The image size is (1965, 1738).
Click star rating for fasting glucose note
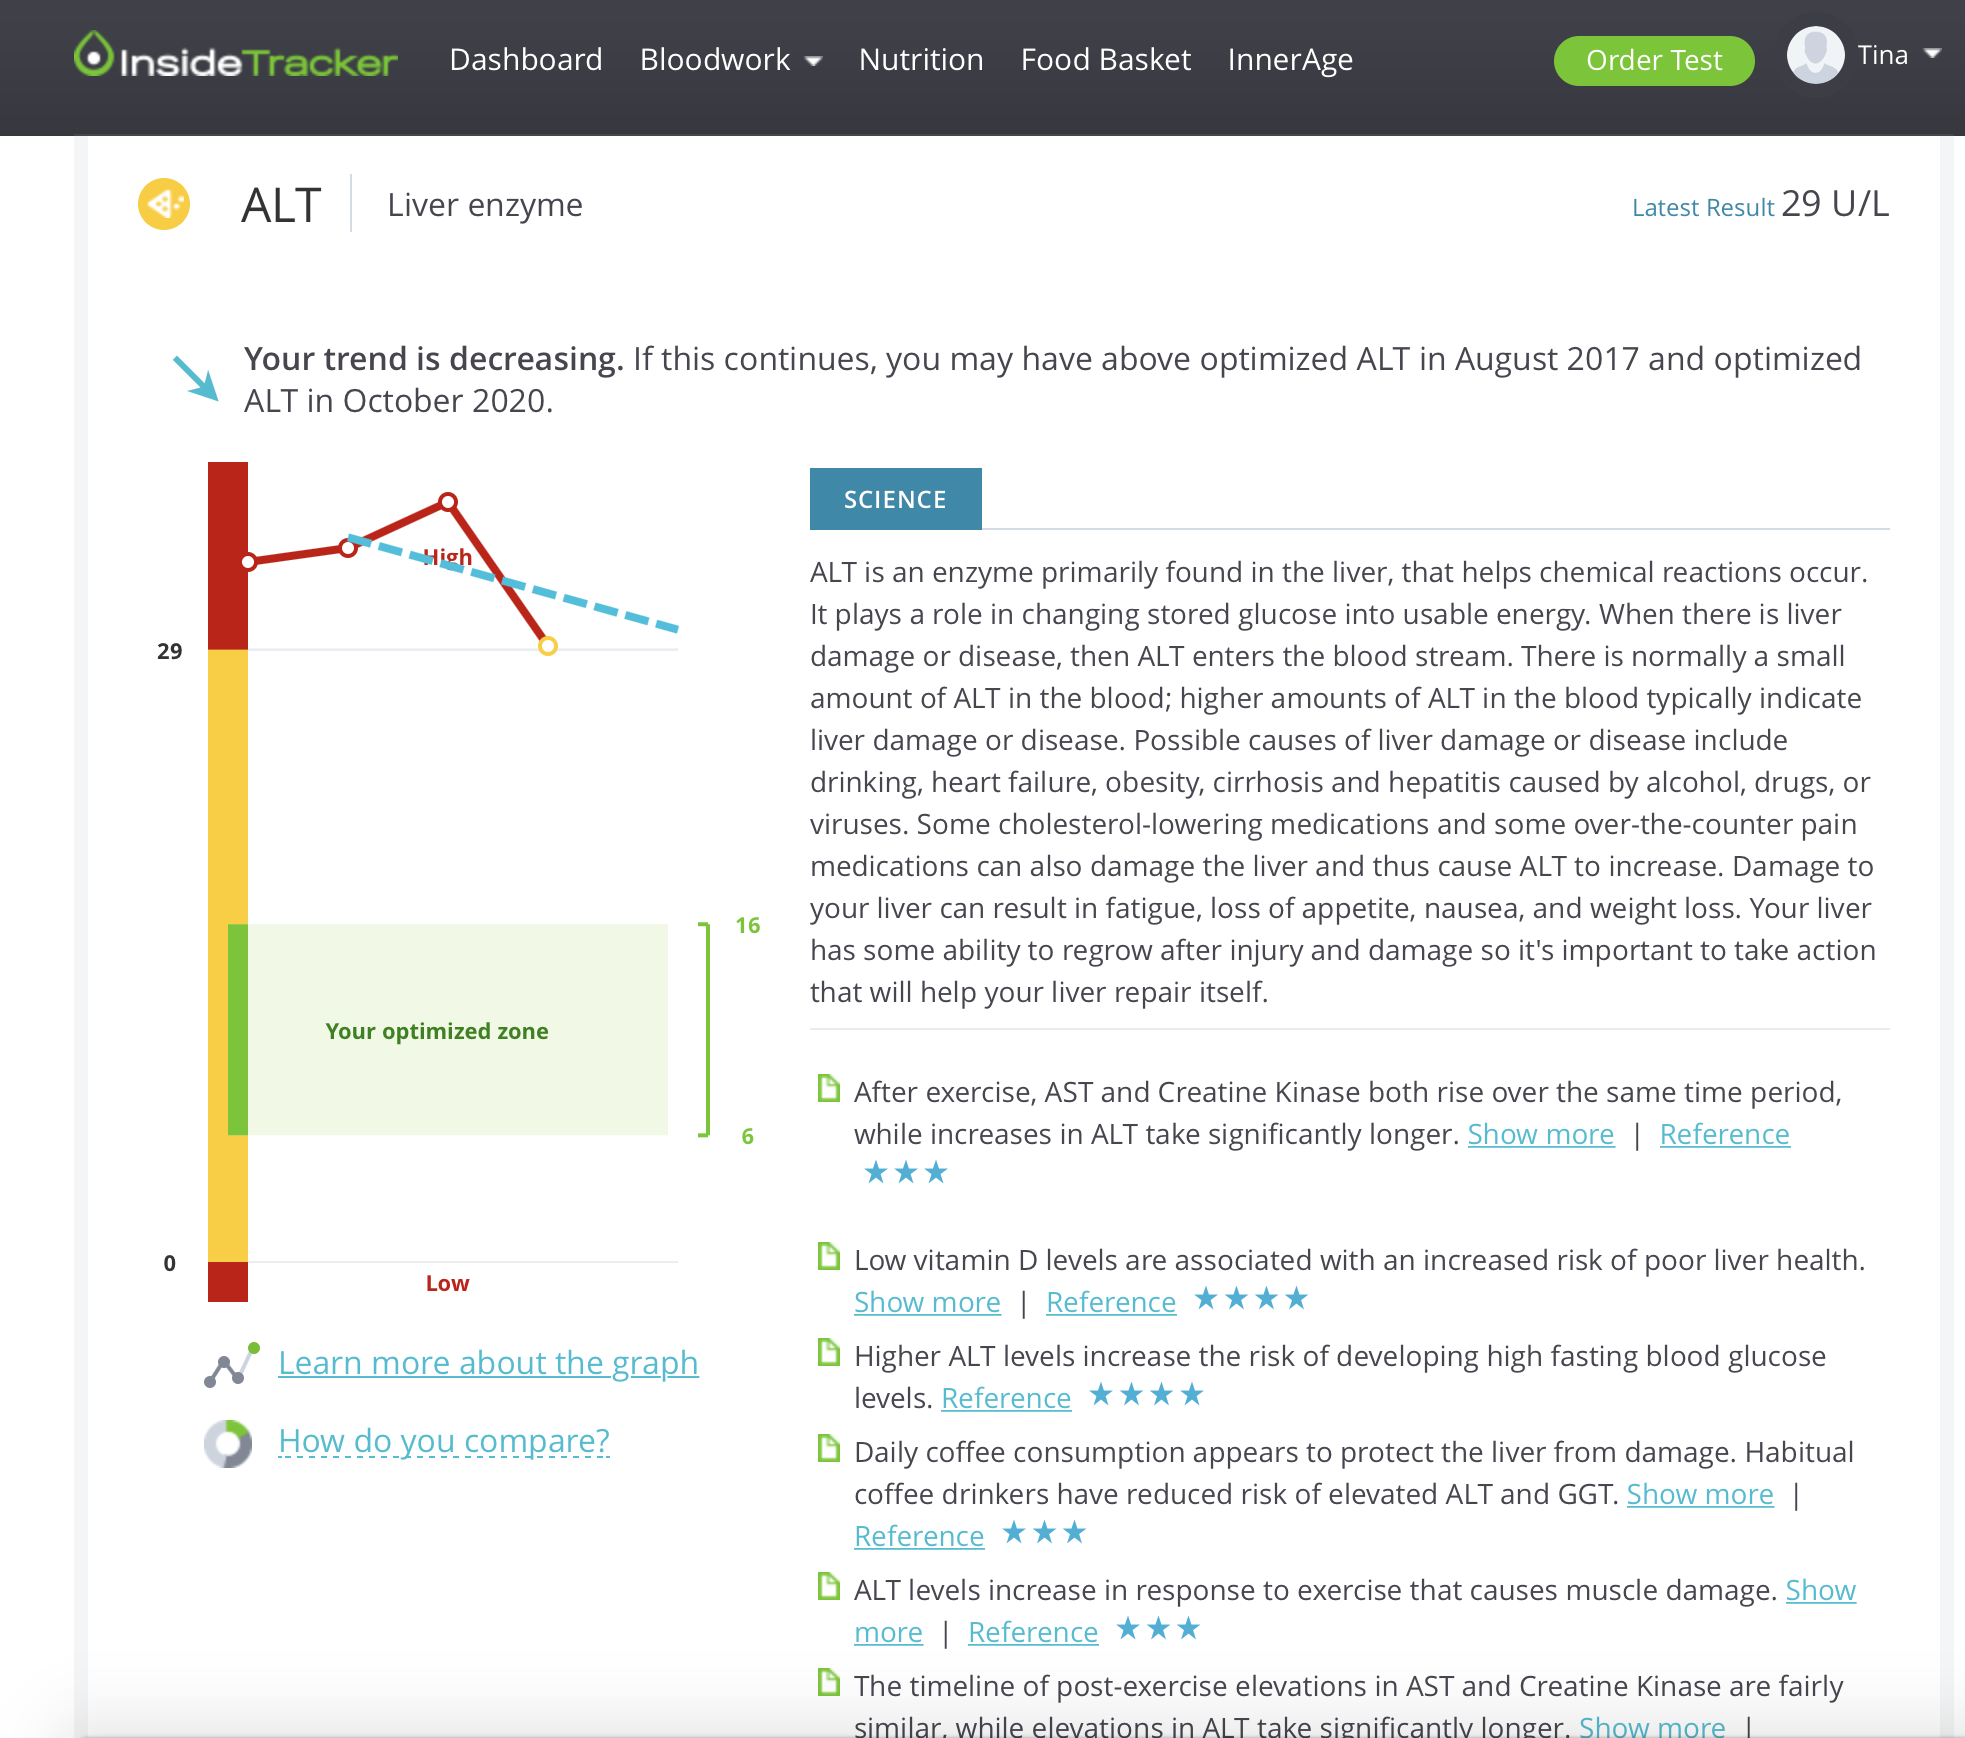[x=1146, y=1394]
